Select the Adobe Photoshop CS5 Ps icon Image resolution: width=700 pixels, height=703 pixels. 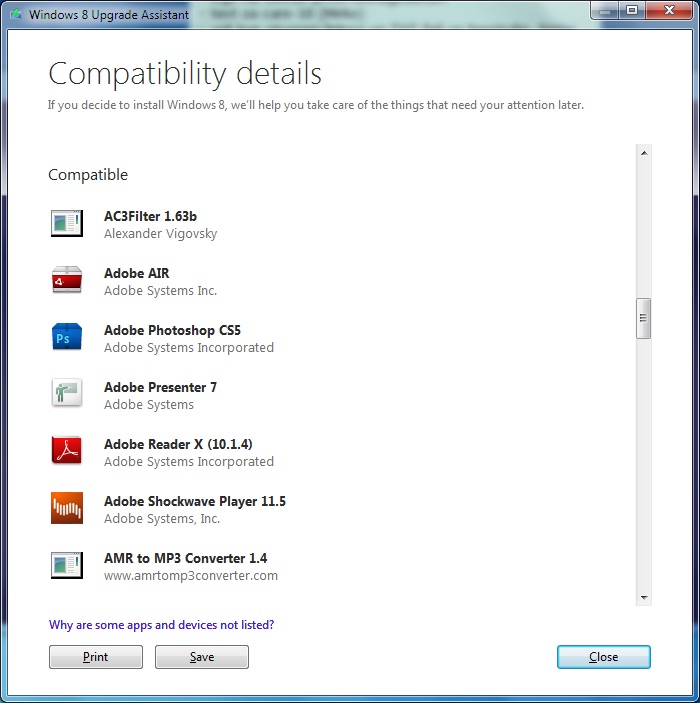click(x=67, y=337)
